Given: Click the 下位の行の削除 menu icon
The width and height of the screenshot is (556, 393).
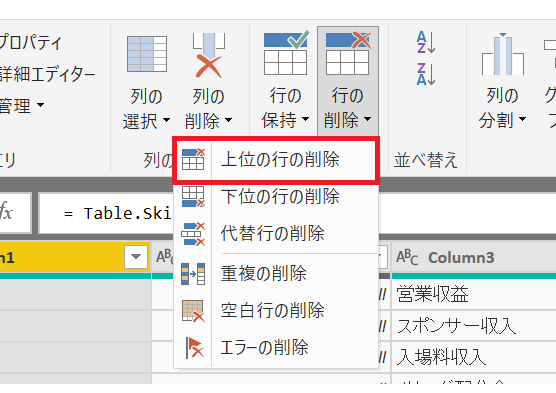Looking at the screenshot, I should 193,196.
